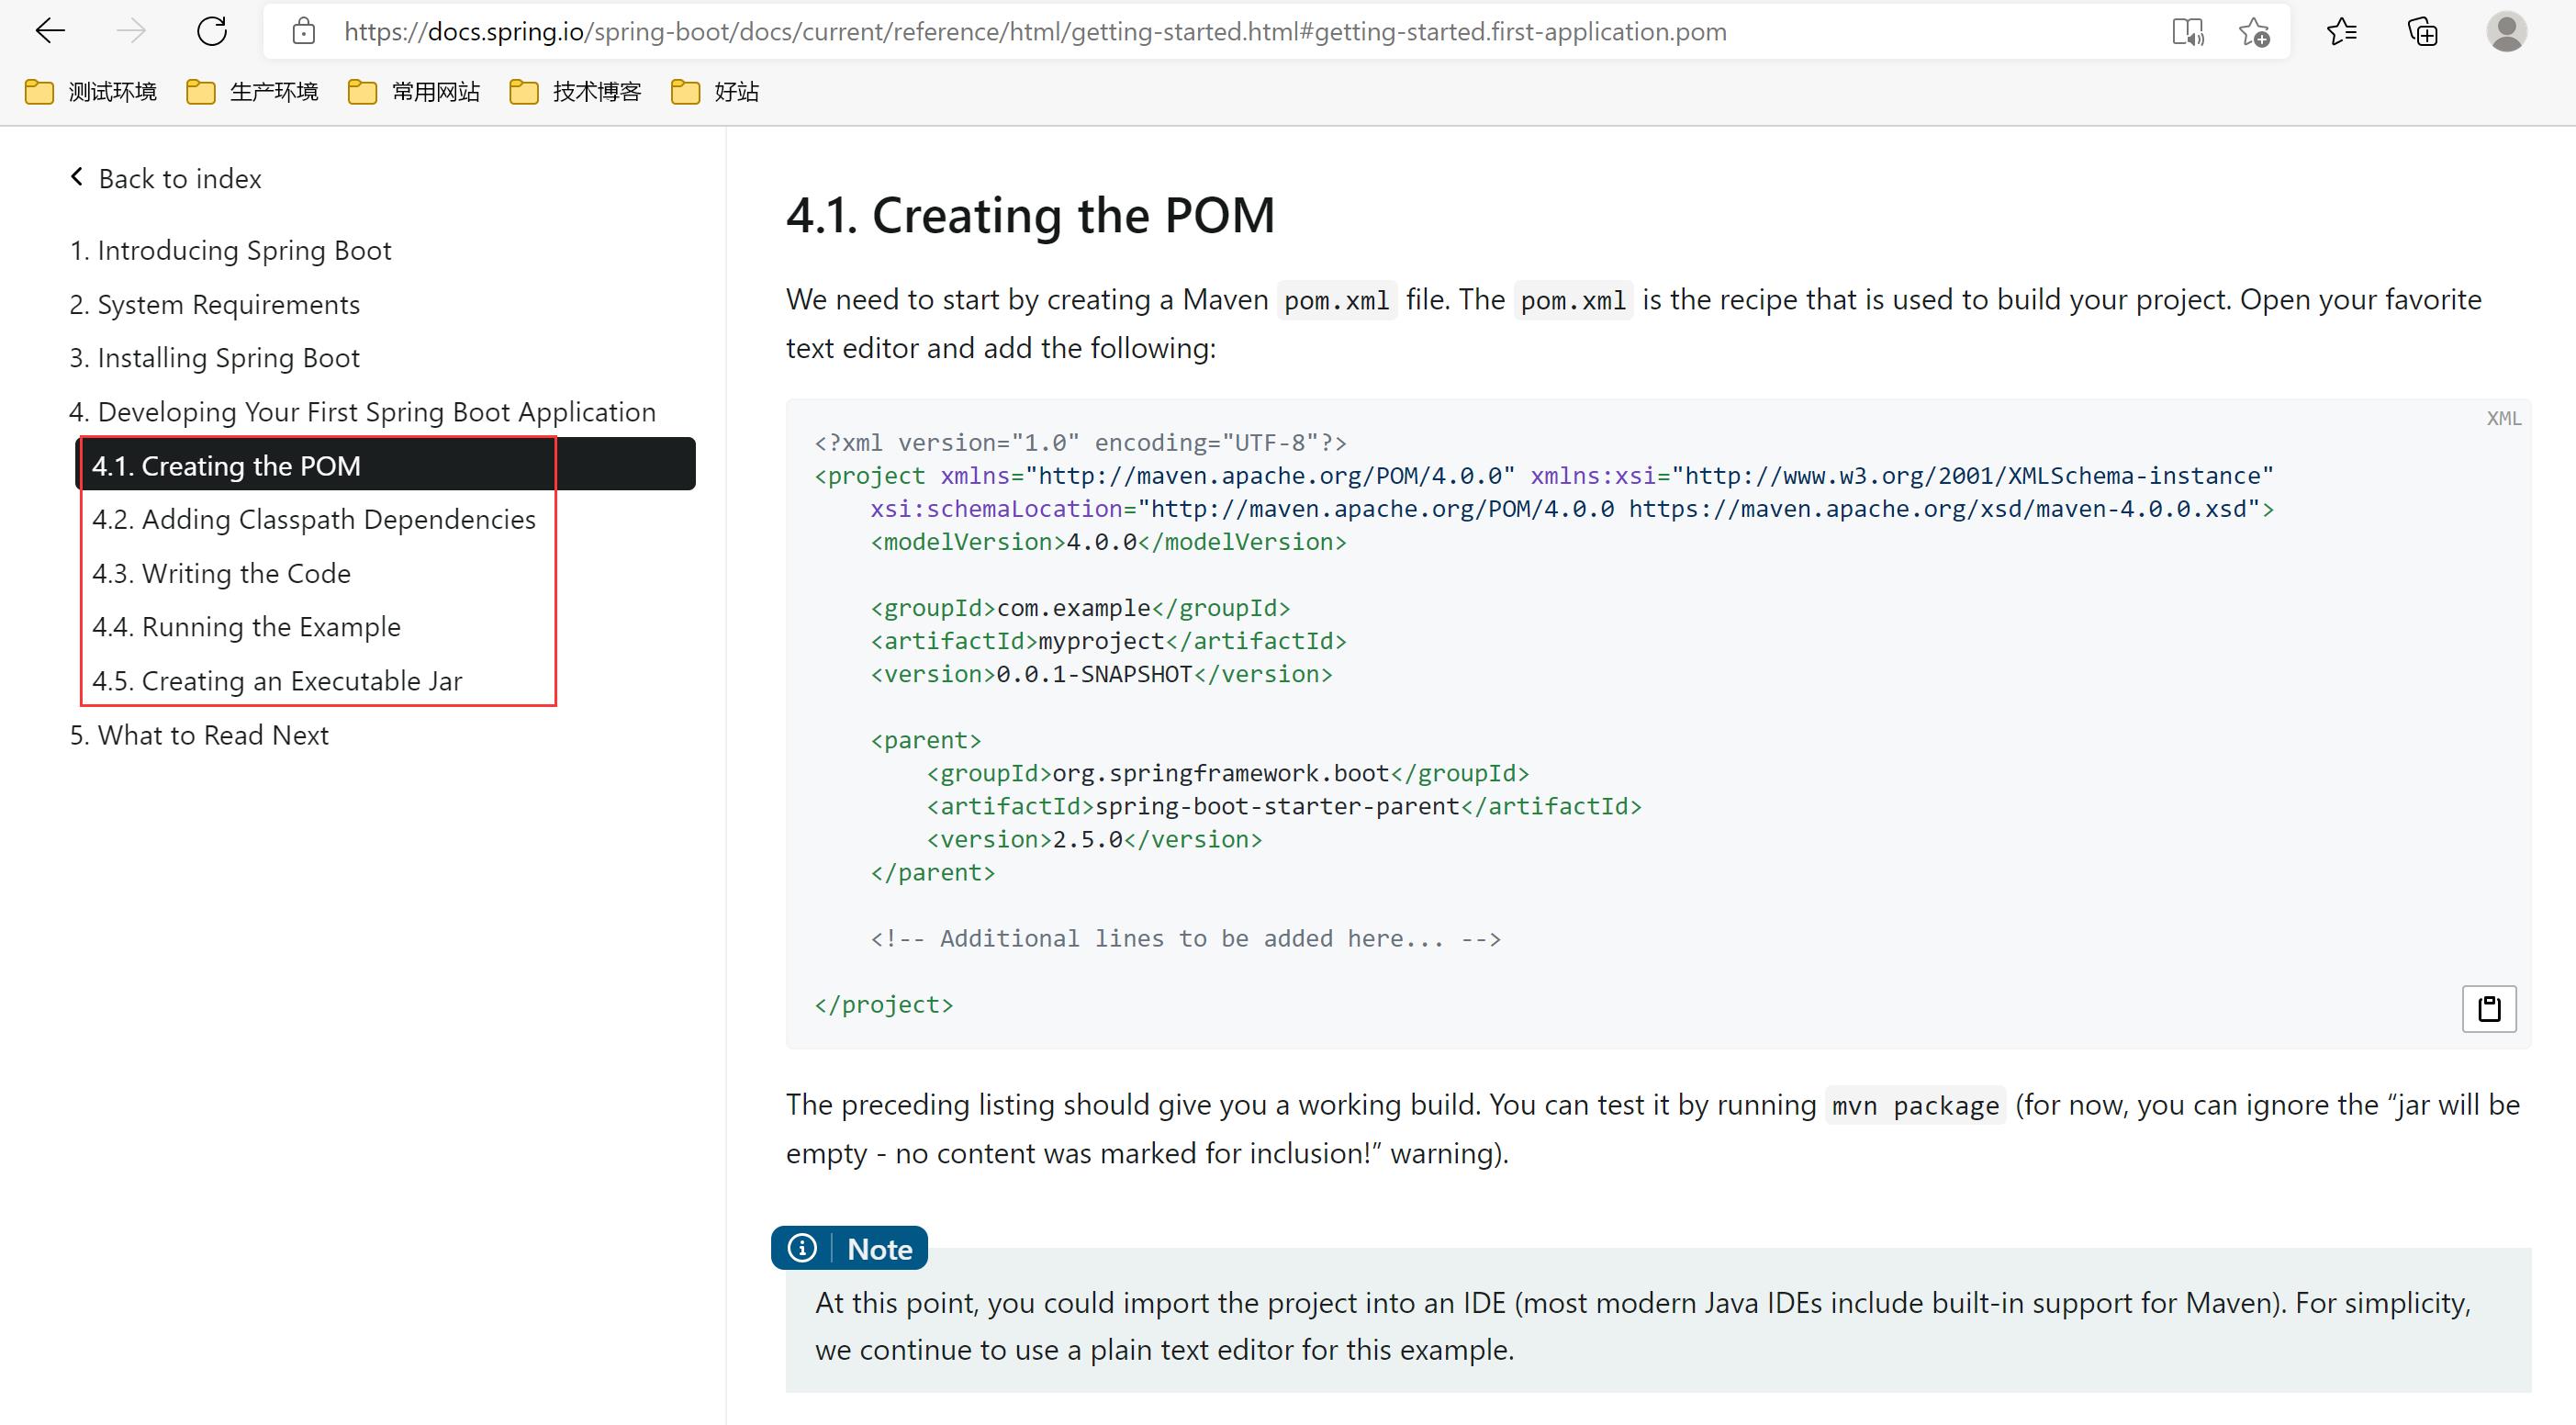Screen dimensions: 2576x1425
Task: Click the lock site-info icon
Action: (304, 31)
